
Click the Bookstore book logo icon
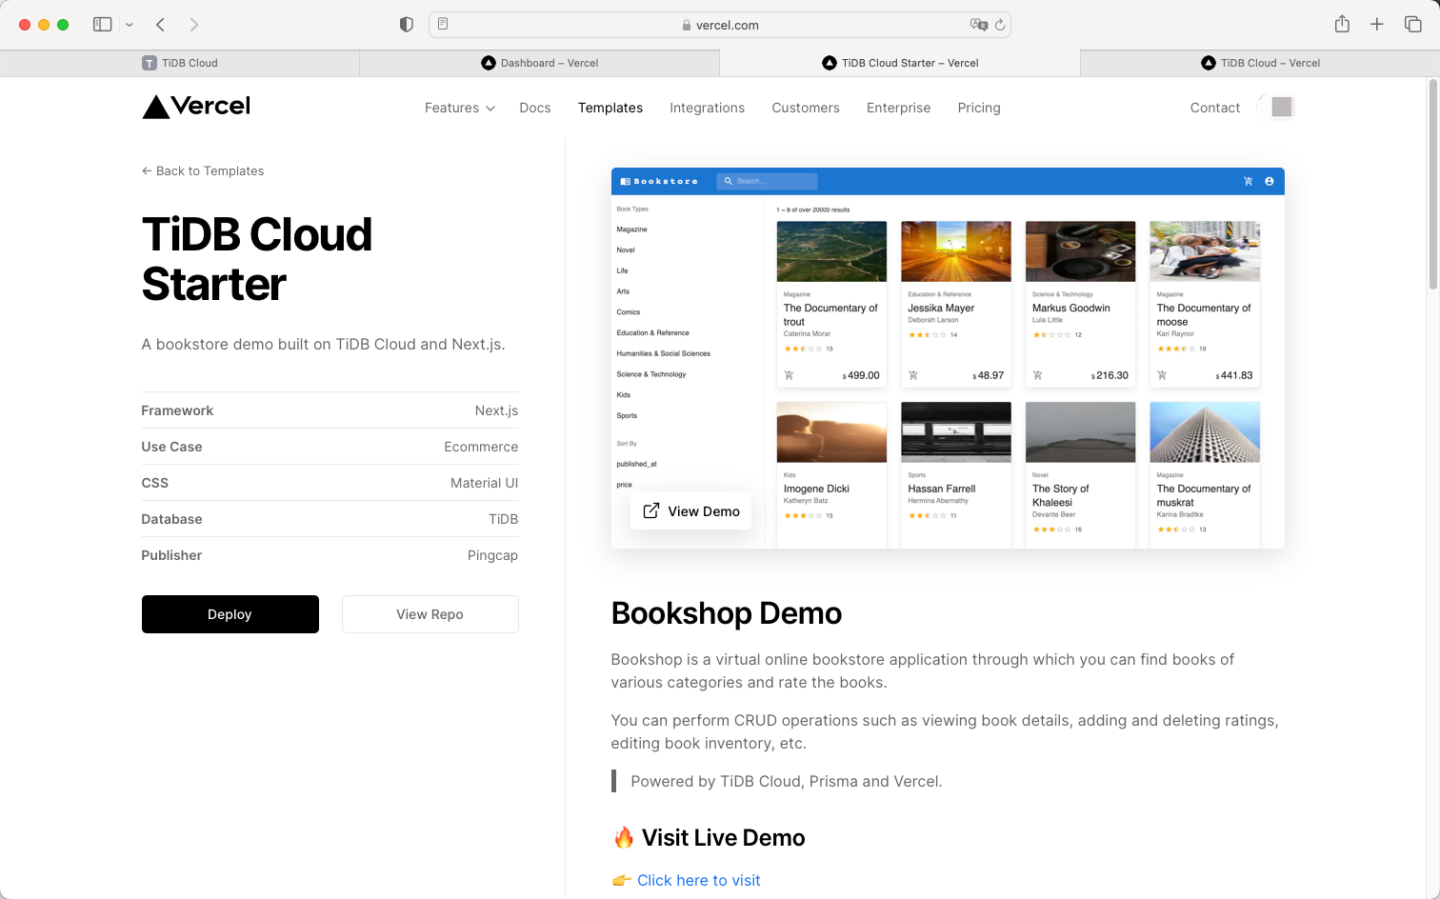coord(625,181)
